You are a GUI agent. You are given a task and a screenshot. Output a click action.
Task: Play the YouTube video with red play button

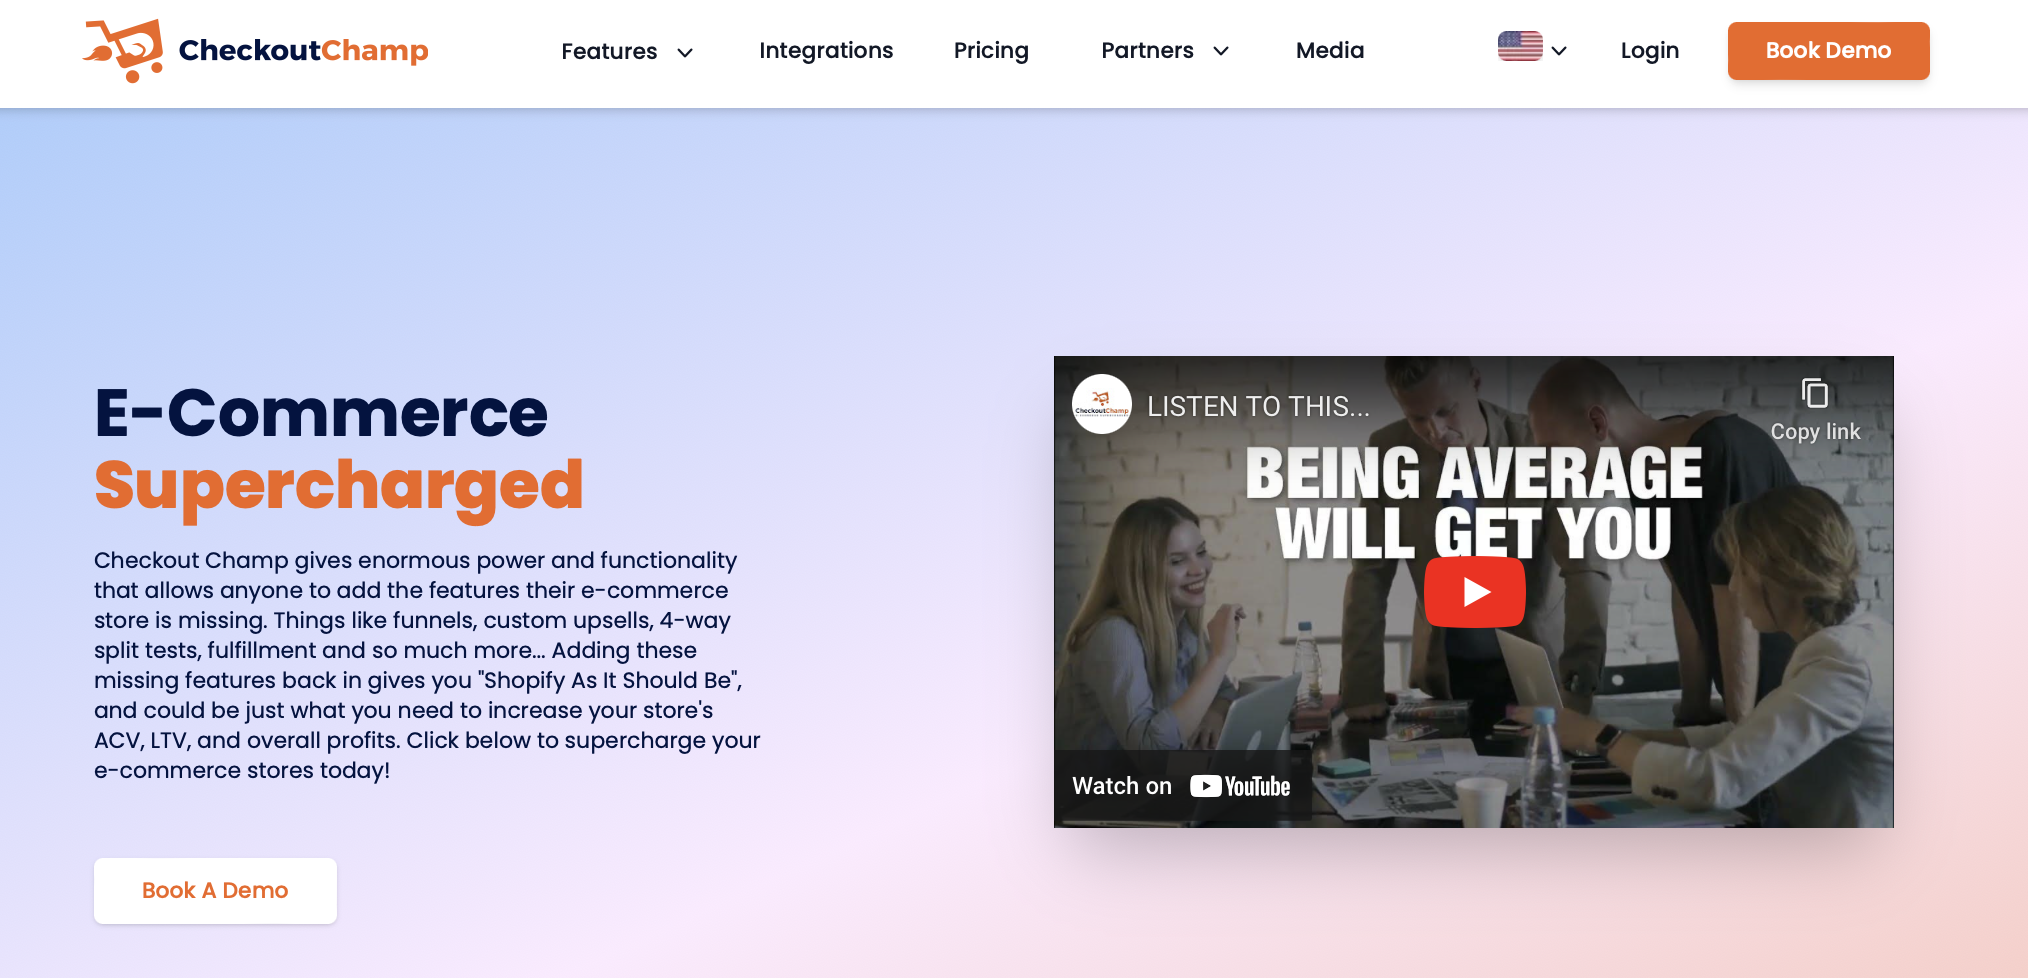1474,592
